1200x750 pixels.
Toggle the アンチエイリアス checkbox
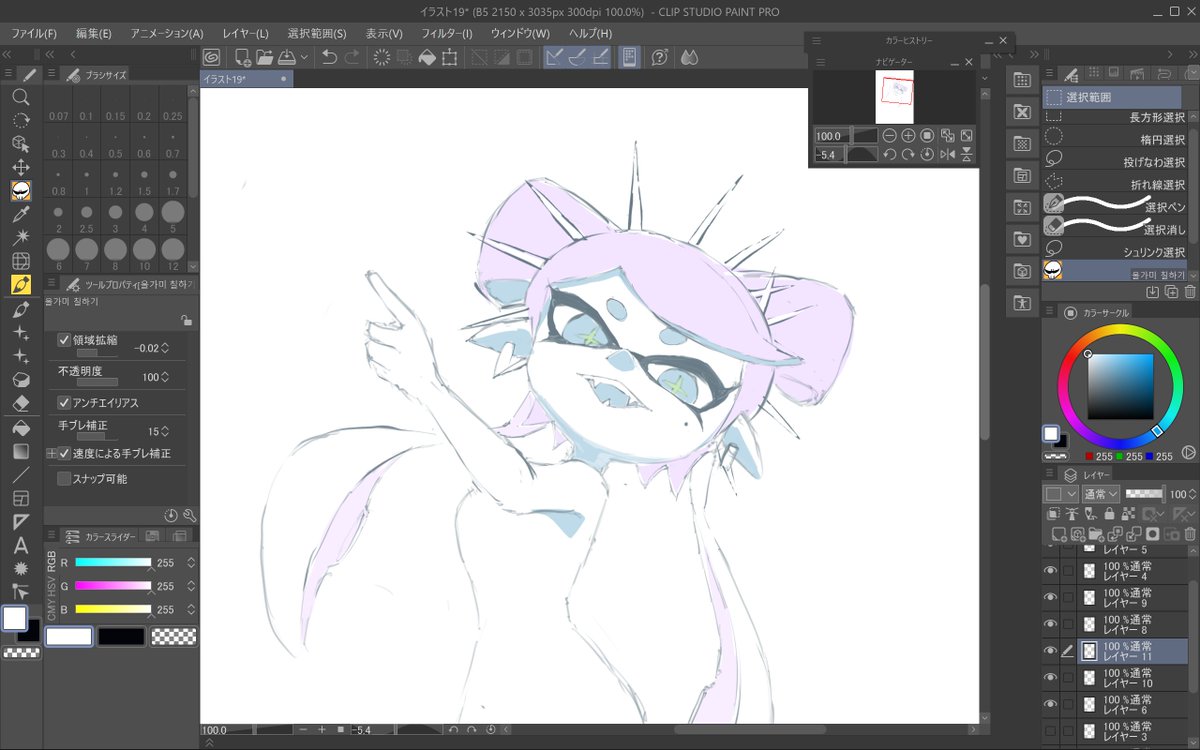click(64, 403)
